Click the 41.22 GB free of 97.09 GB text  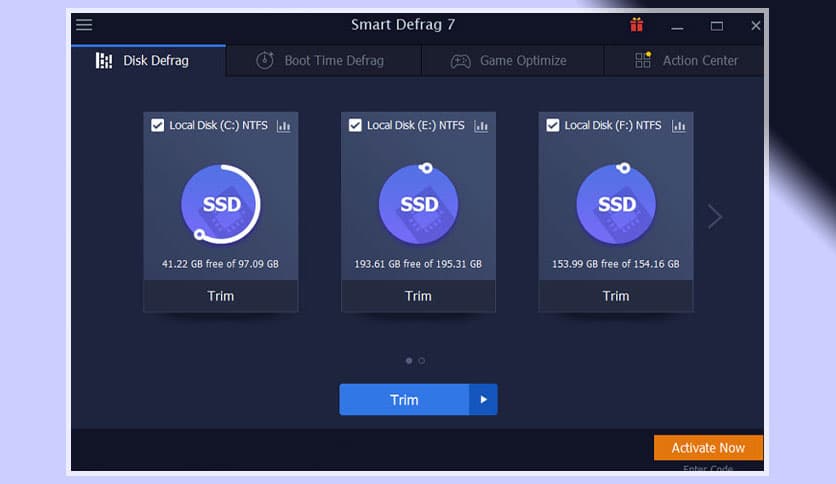tap(220, 264)
